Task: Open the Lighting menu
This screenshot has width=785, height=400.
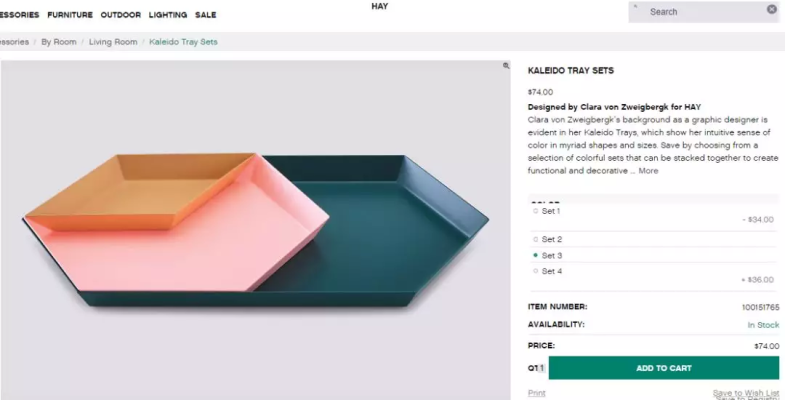Action: tap(168, 15)
